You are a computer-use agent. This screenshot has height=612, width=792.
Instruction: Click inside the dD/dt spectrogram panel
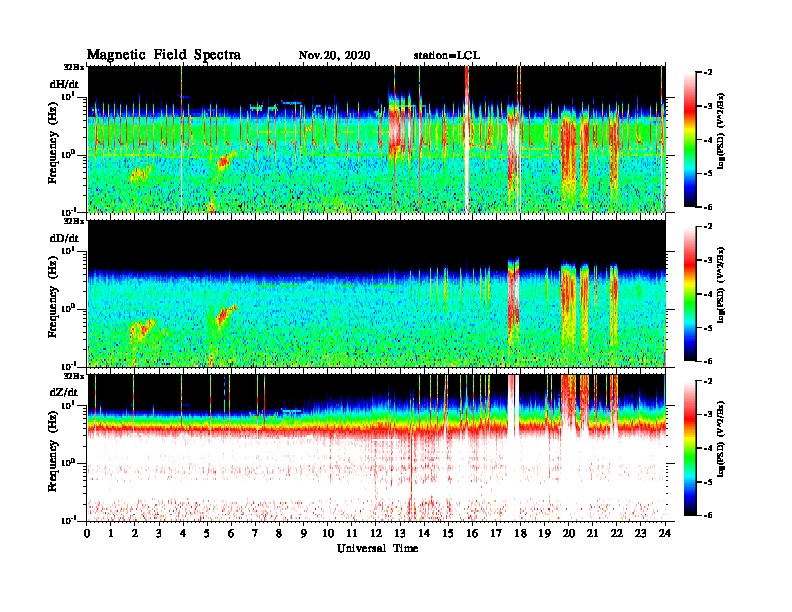[377, 293]
